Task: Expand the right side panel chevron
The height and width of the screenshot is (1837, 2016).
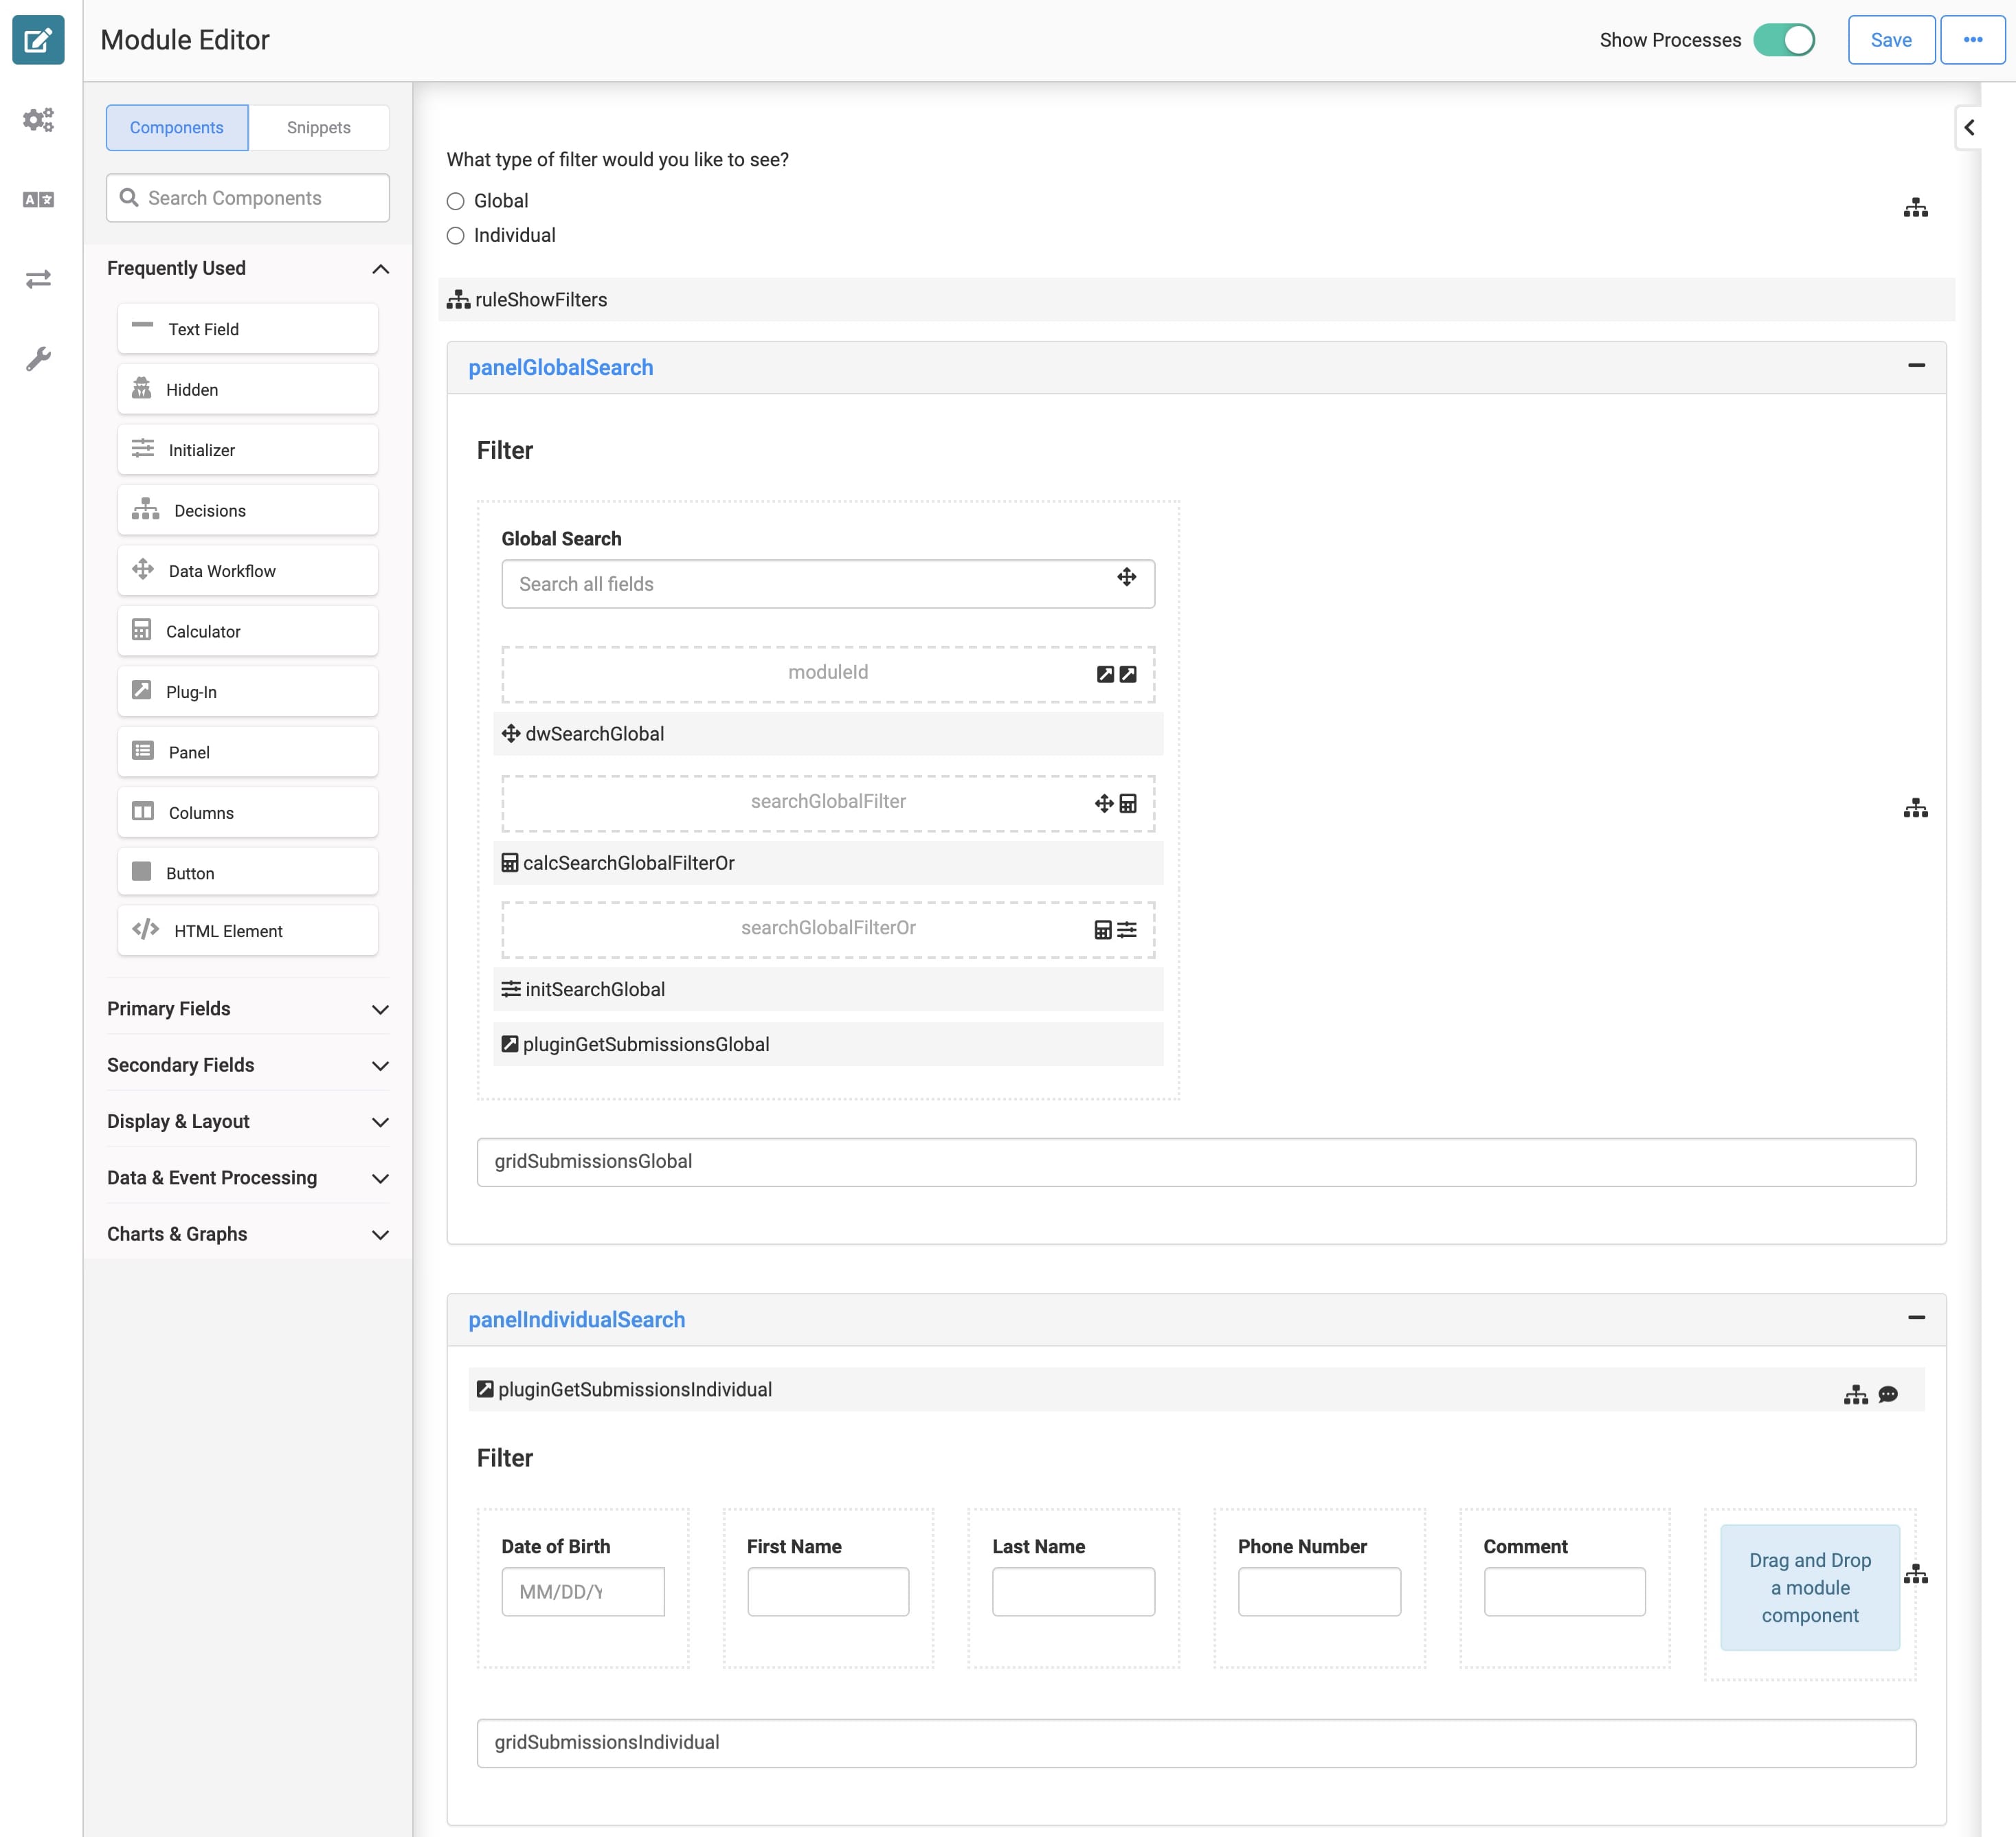Action: [x=1969, y=128]
